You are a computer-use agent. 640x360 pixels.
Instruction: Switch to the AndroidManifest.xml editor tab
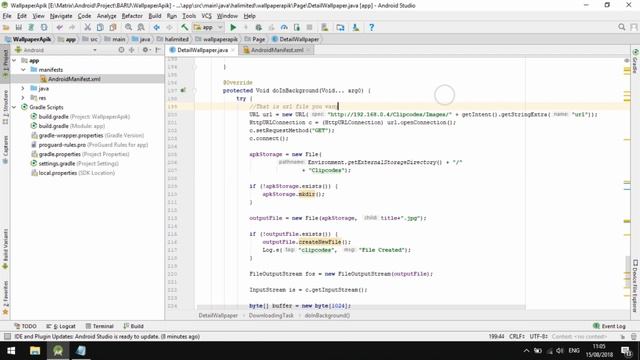pyautogui.click(x=277, y=50)
